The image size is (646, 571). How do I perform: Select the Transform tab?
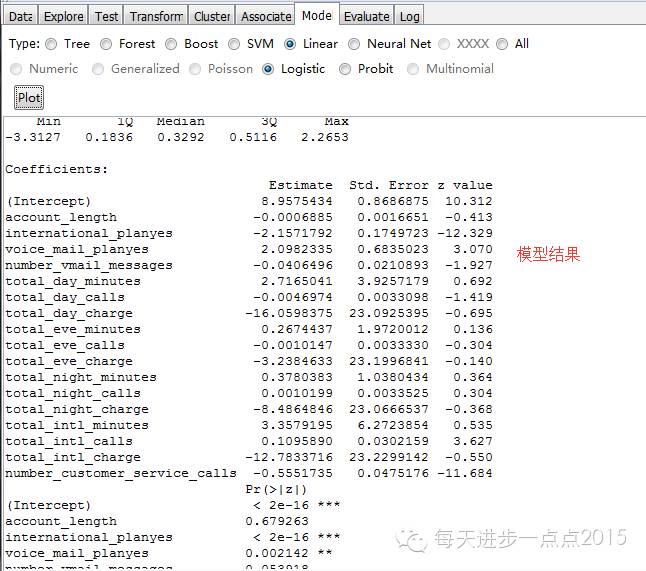tap(156, 16)
